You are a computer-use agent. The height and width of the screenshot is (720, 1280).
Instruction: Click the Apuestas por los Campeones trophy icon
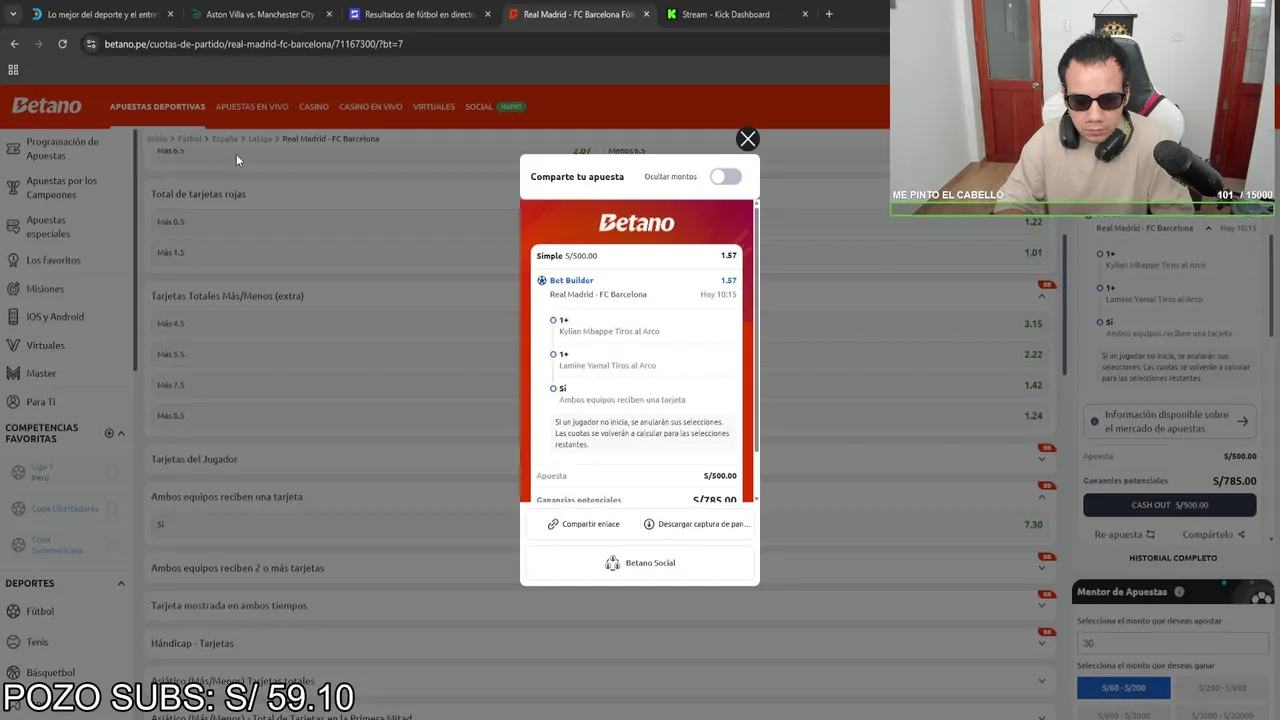tap(13, 187)
